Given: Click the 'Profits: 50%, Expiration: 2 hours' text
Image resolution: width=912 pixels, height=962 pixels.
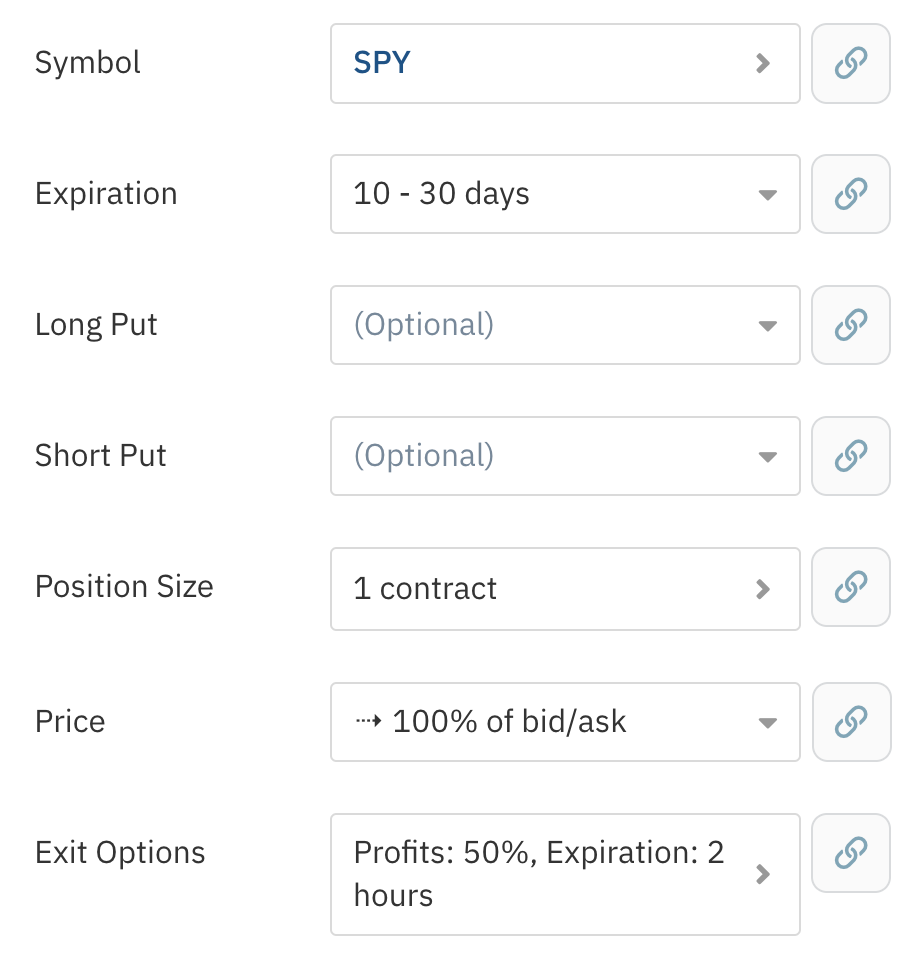Looking at the screenshot, I should (x=538, y=874).
